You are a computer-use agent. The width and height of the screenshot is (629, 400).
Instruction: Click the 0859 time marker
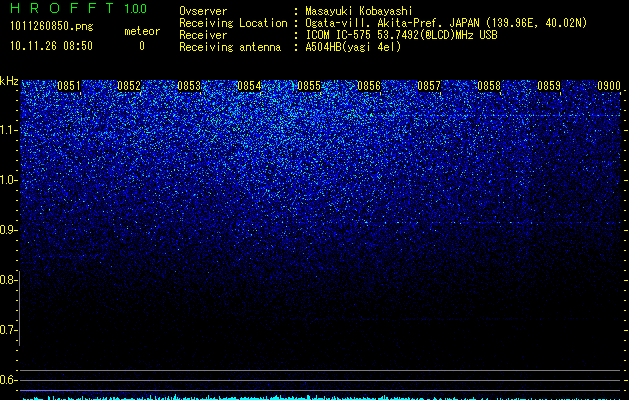[549, 86]
